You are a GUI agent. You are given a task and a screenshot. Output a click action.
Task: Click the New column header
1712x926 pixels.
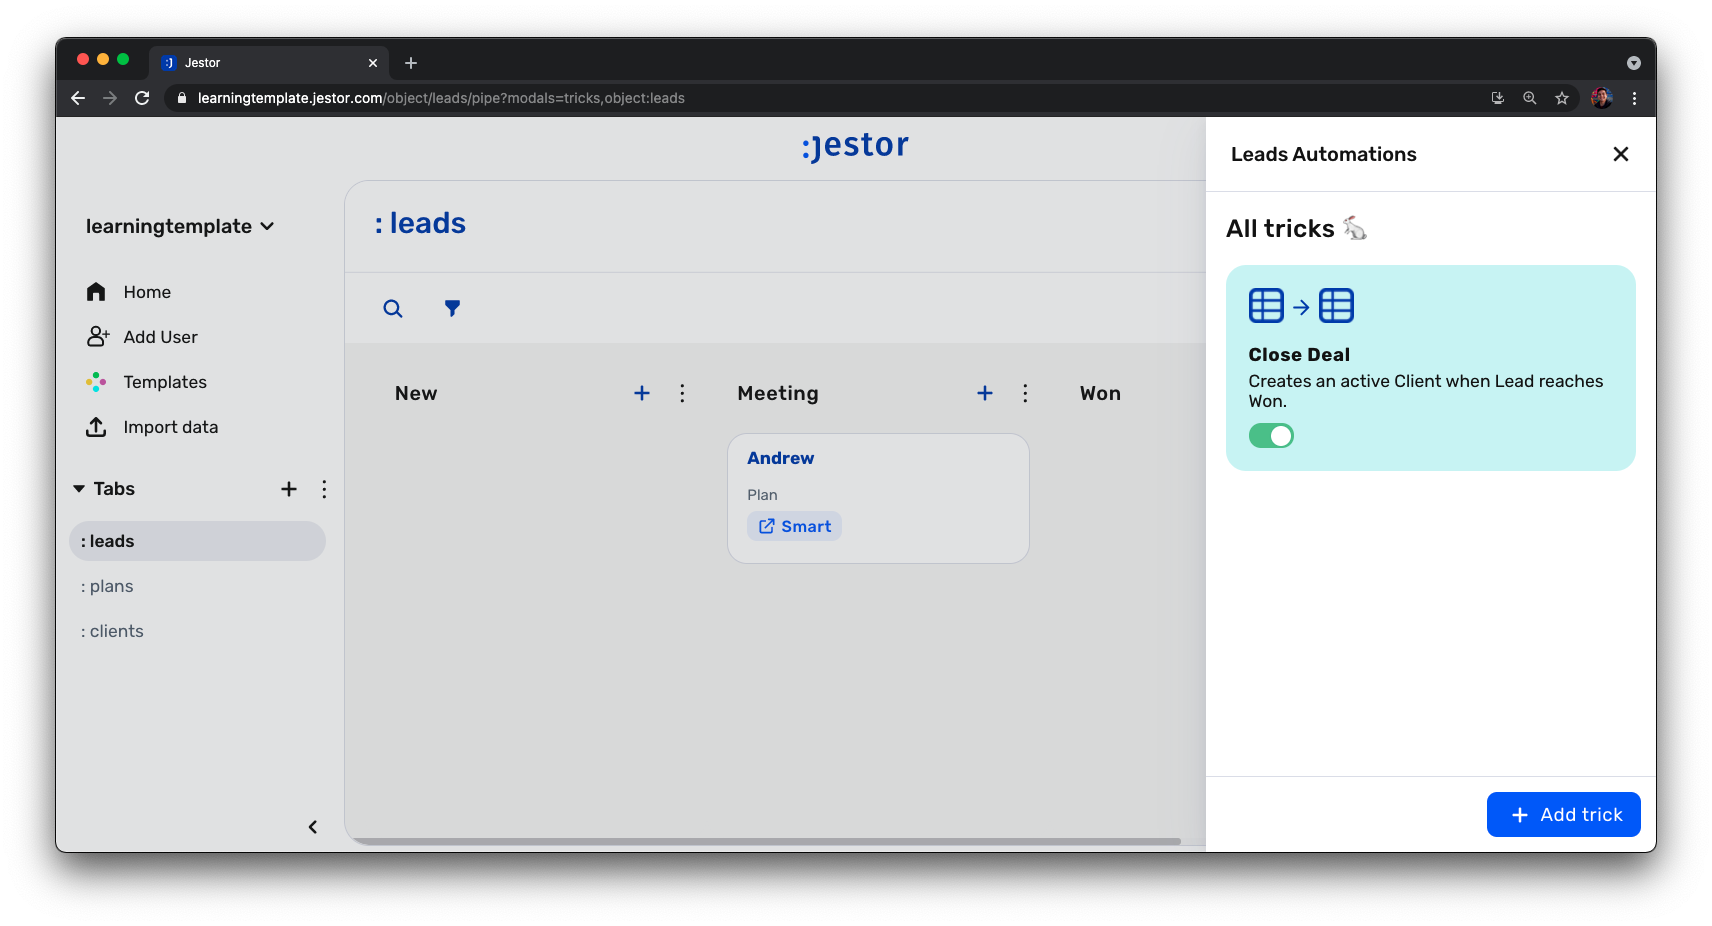coord(416,393)
